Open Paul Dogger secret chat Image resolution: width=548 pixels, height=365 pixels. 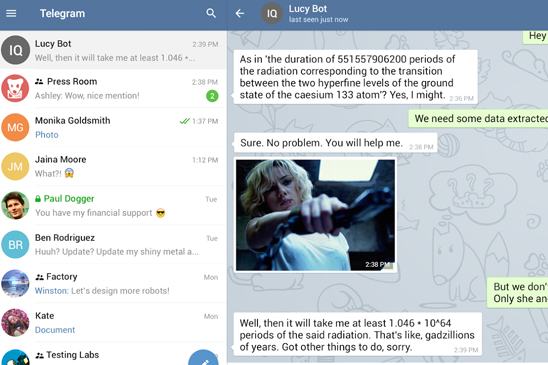tap(113, 206)
